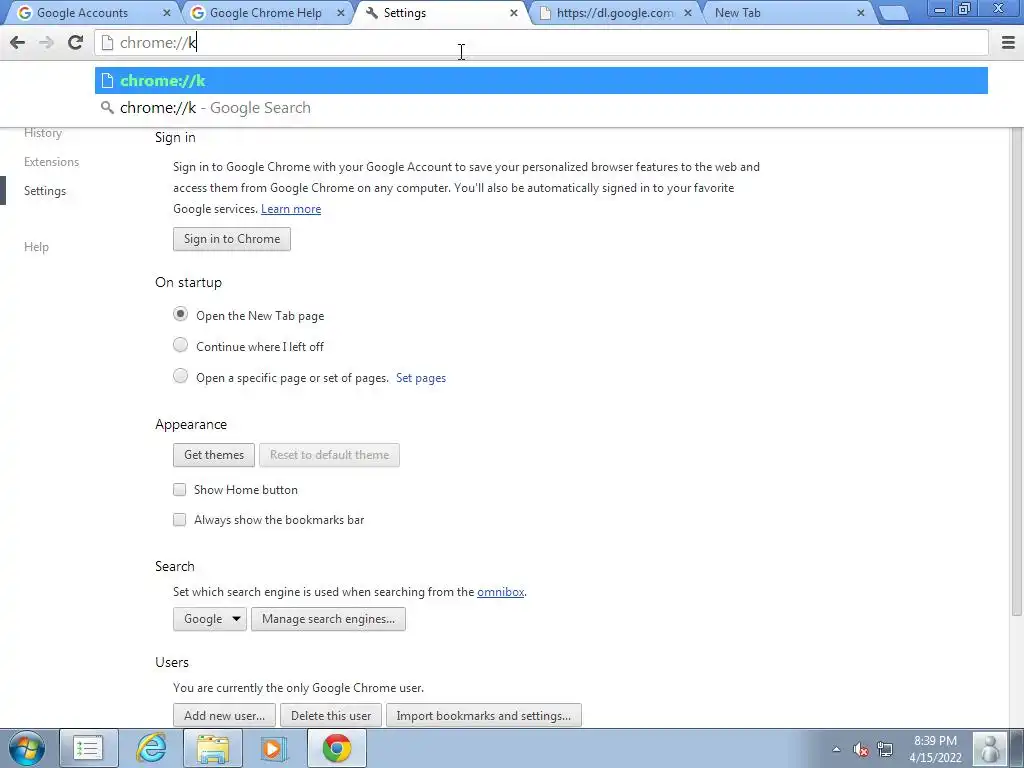Click into the address bar field
1024x768 pixels.
click(541, 43)
